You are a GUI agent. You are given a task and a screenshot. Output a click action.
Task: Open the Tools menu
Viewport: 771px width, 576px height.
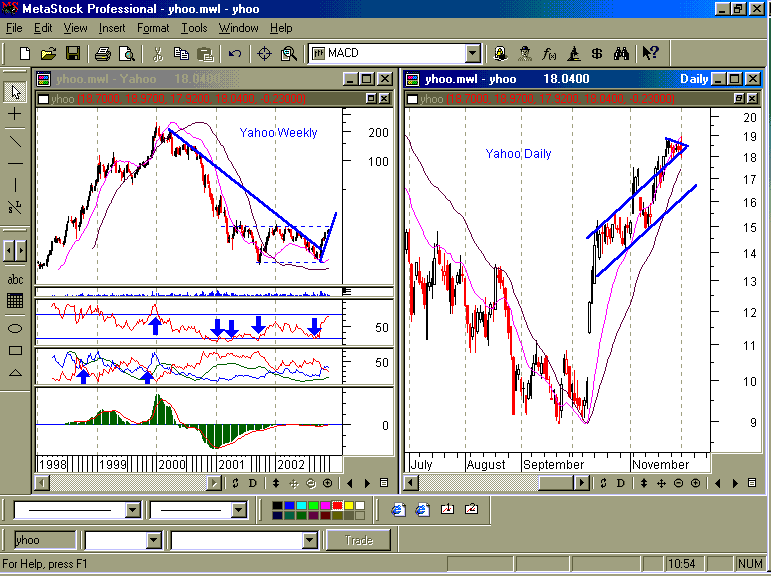(194, 29)
